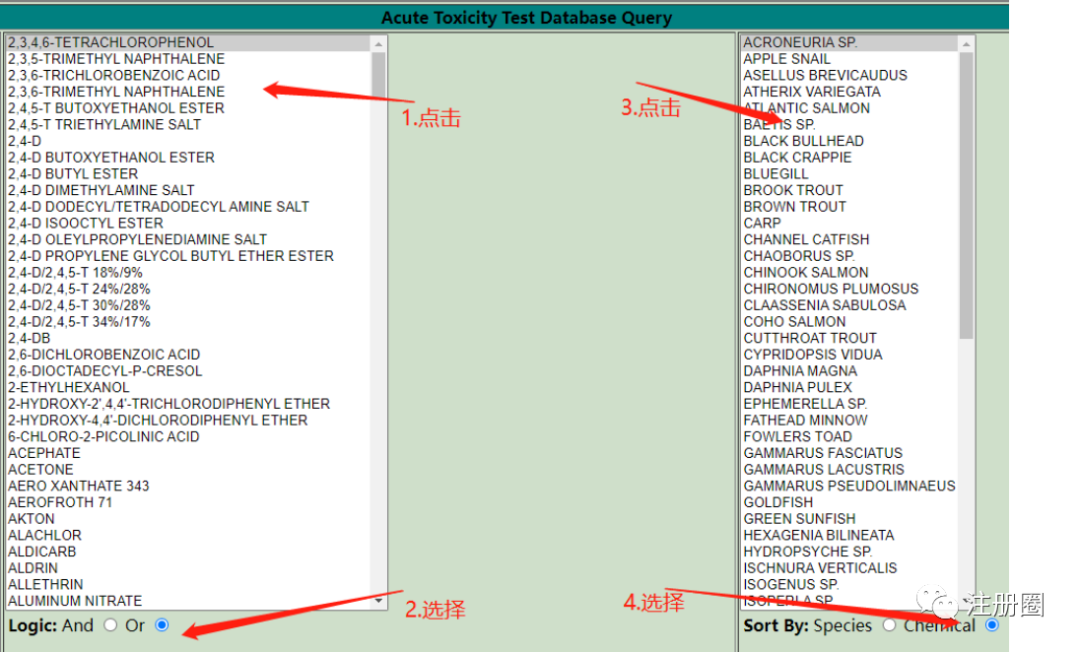Viewport: 1080px width, 652px height.
Task: Select the Logic And radio button
Action: 110,625
